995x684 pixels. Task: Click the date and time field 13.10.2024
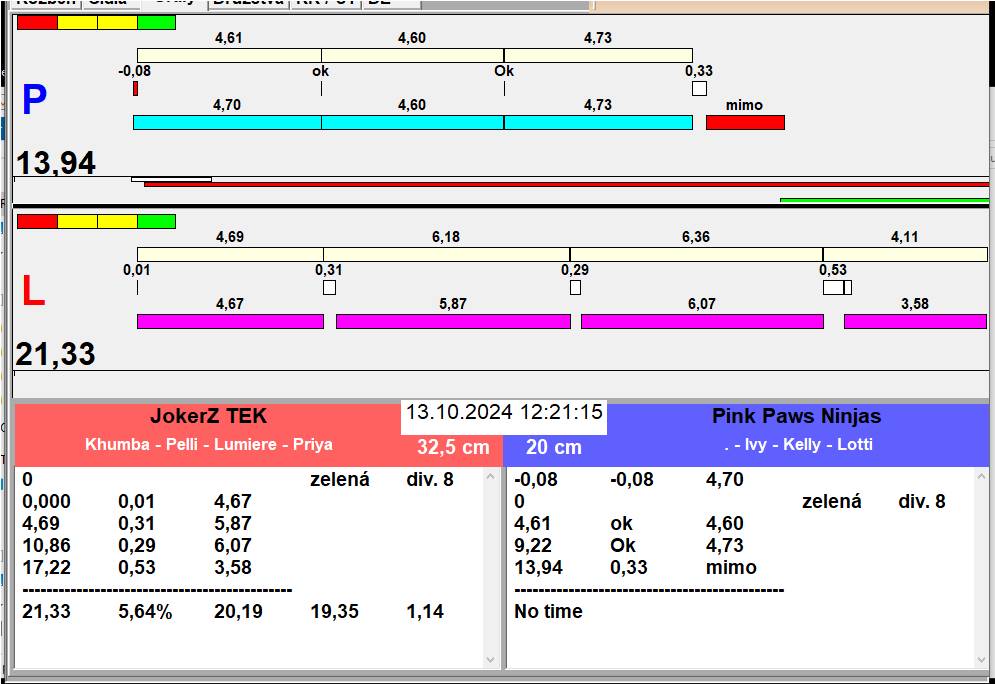pyautogui.click(x=504, y=412)
